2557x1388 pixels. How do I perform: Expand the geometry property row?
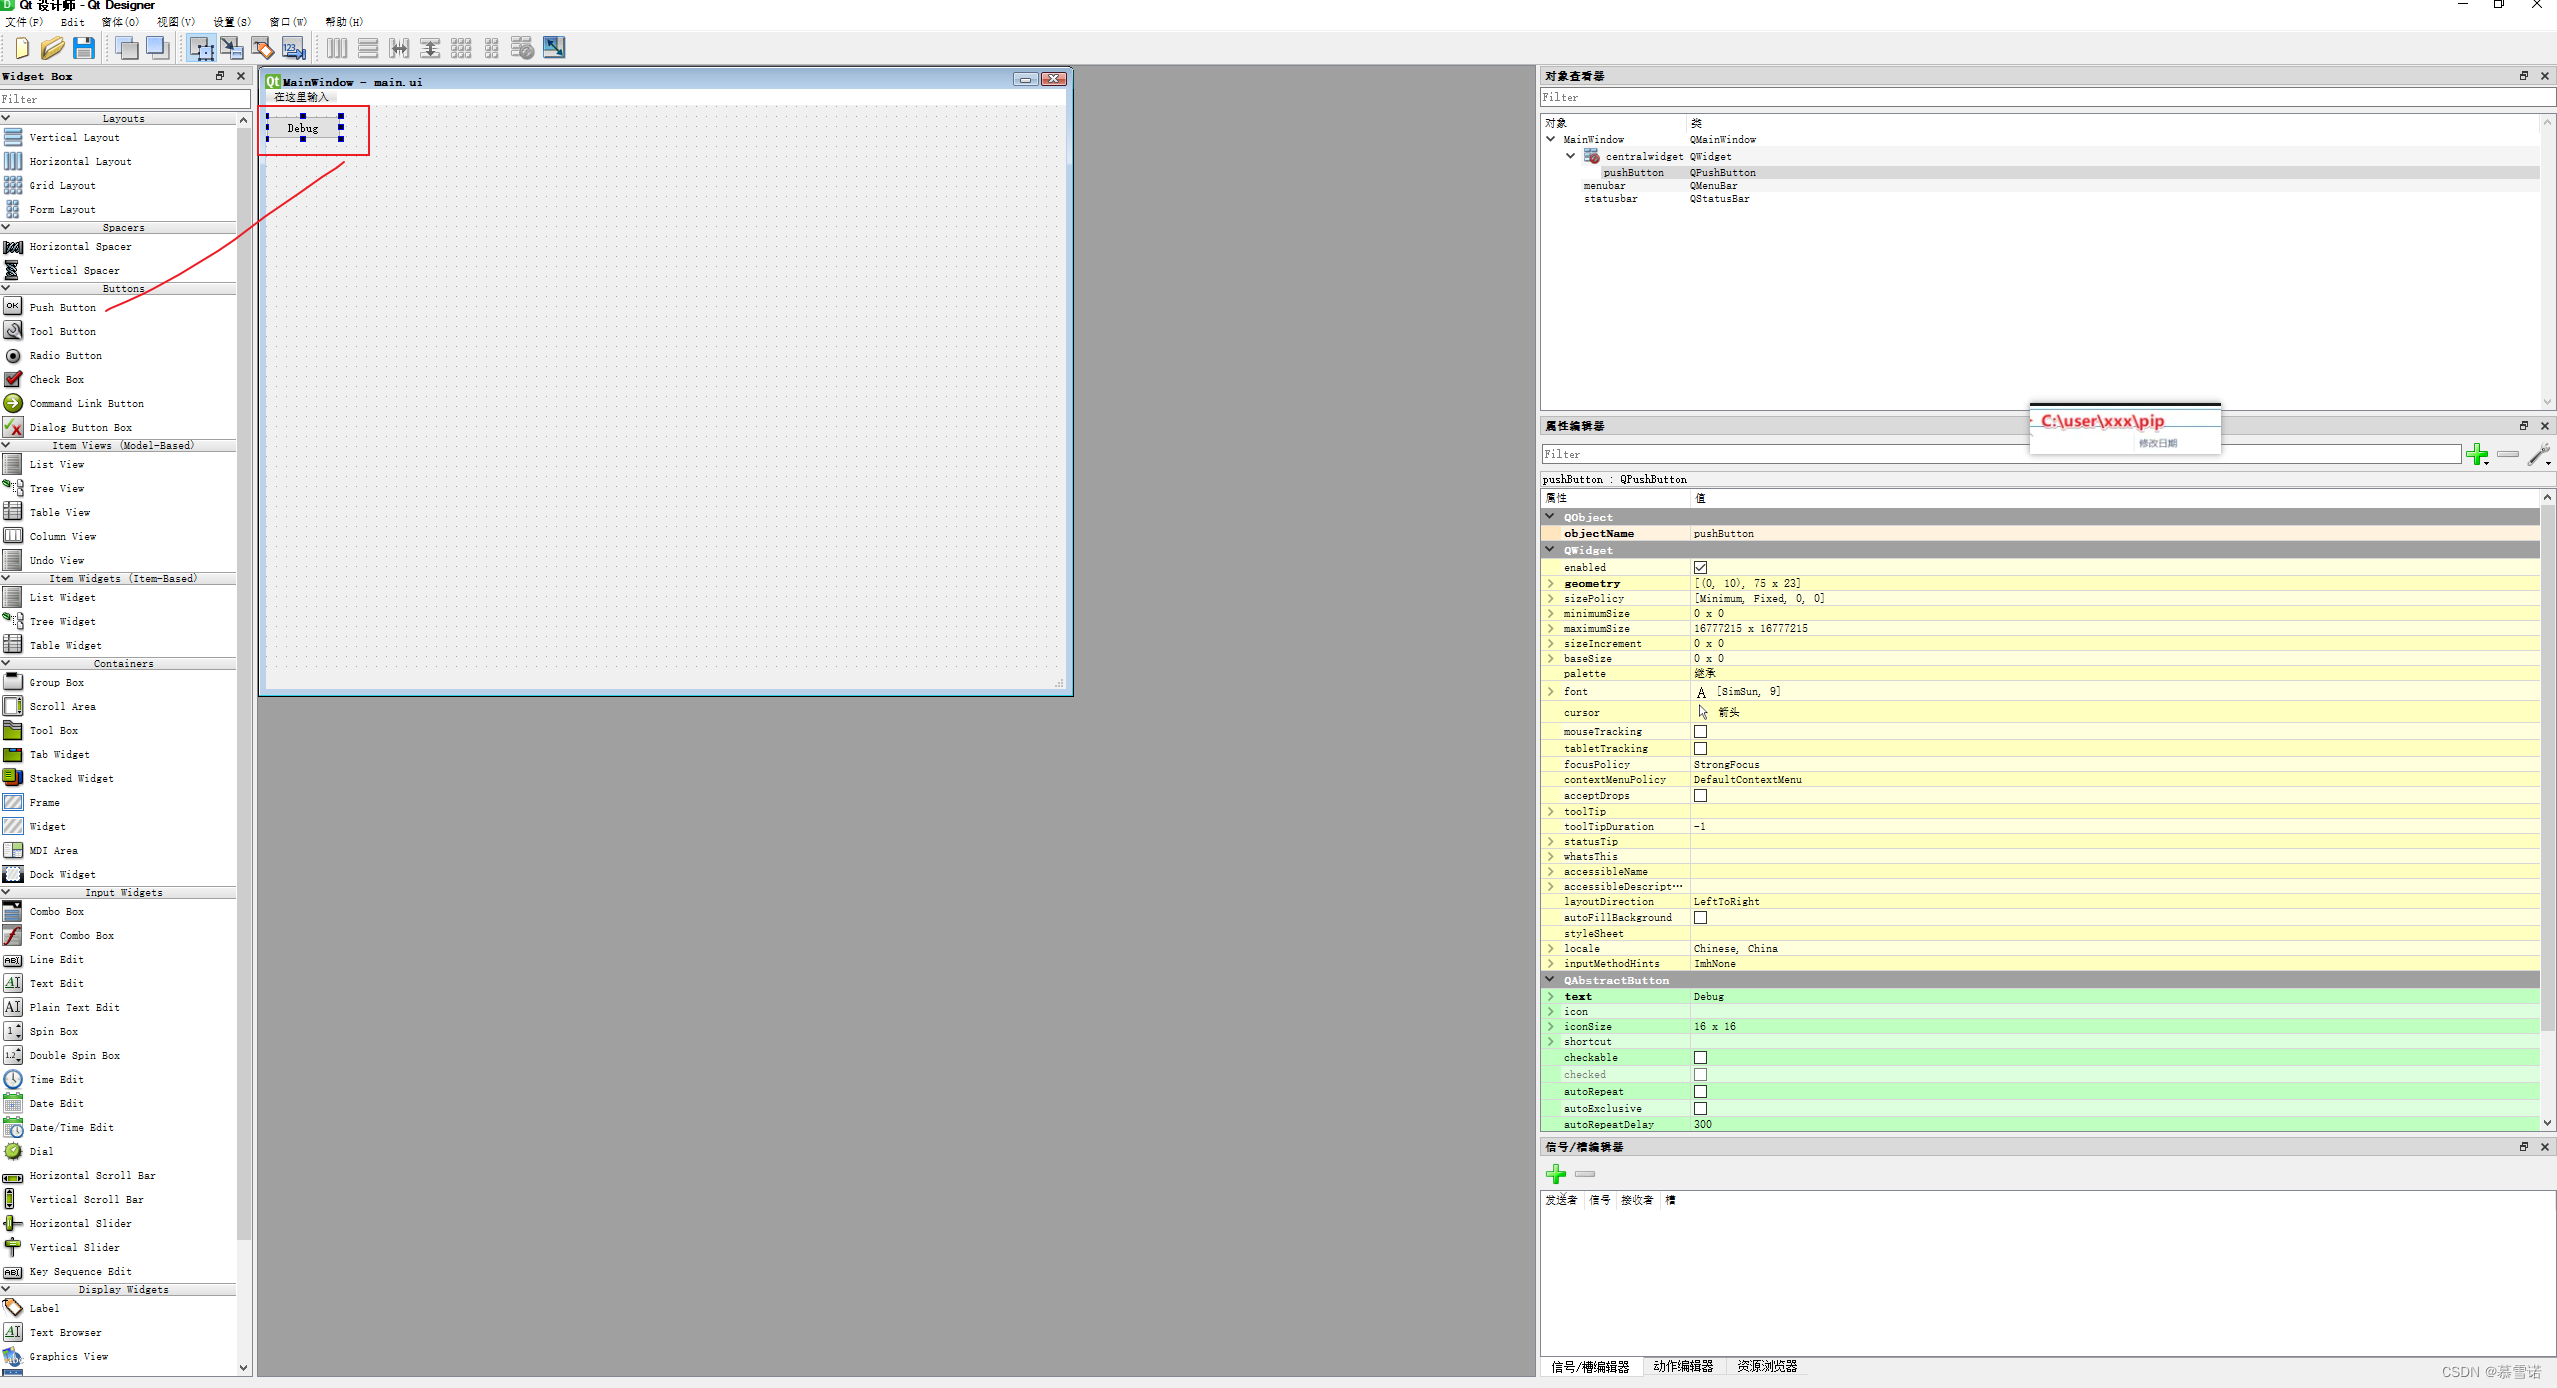[1551, 583]
